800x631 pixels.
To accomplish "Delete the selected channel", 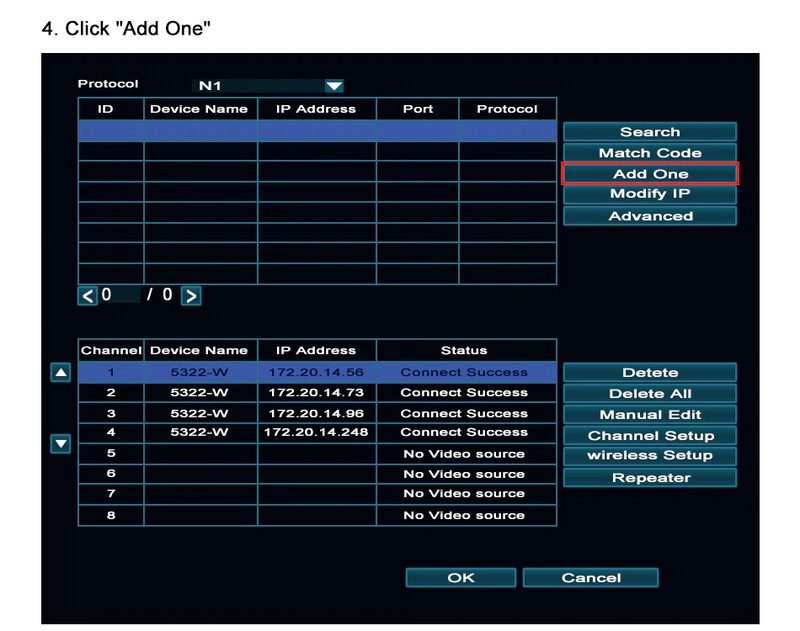I will (x=649, y=373).
